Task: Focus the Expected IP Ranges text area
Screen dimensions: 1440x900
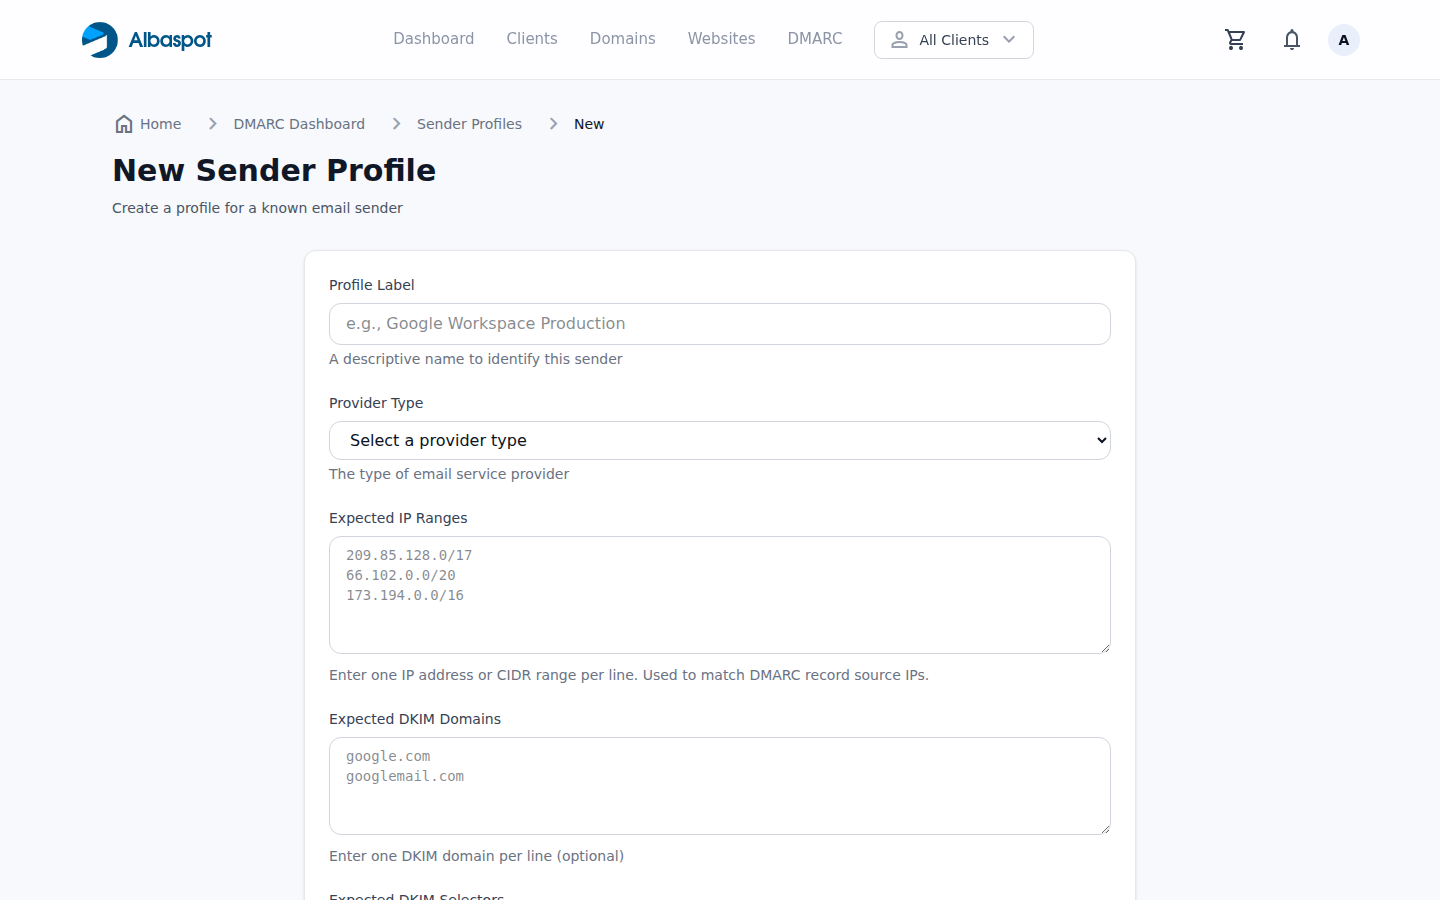Action: pyautogui.click(x=720, y=594)
